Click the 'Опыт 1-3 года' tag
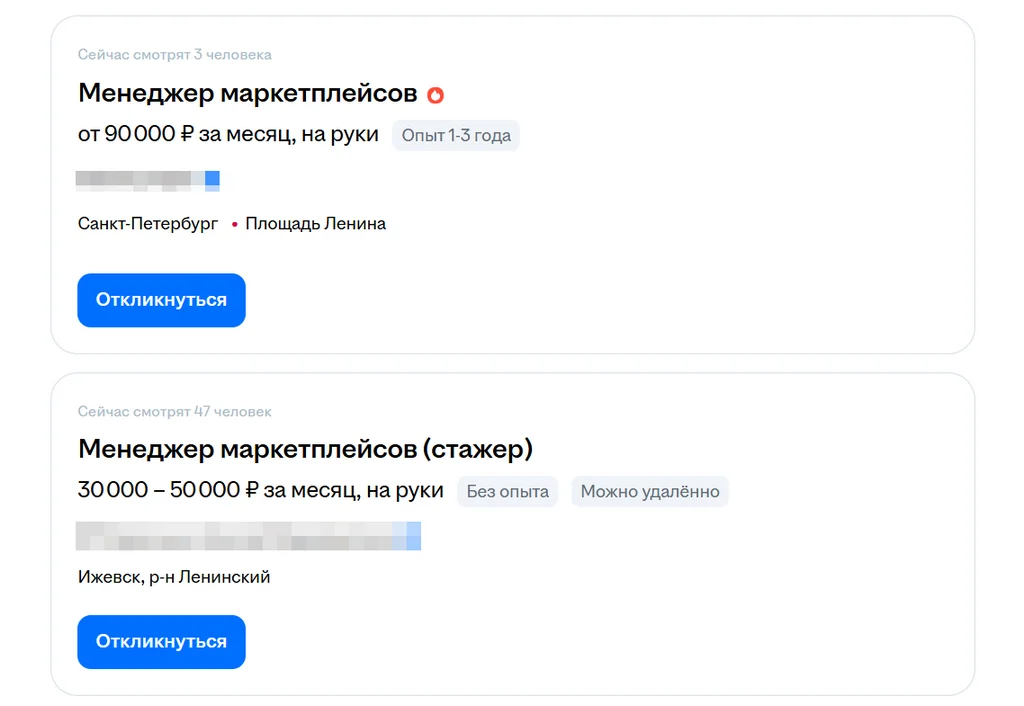This screenshot has height=706, width=1024. tap(456, 135)
